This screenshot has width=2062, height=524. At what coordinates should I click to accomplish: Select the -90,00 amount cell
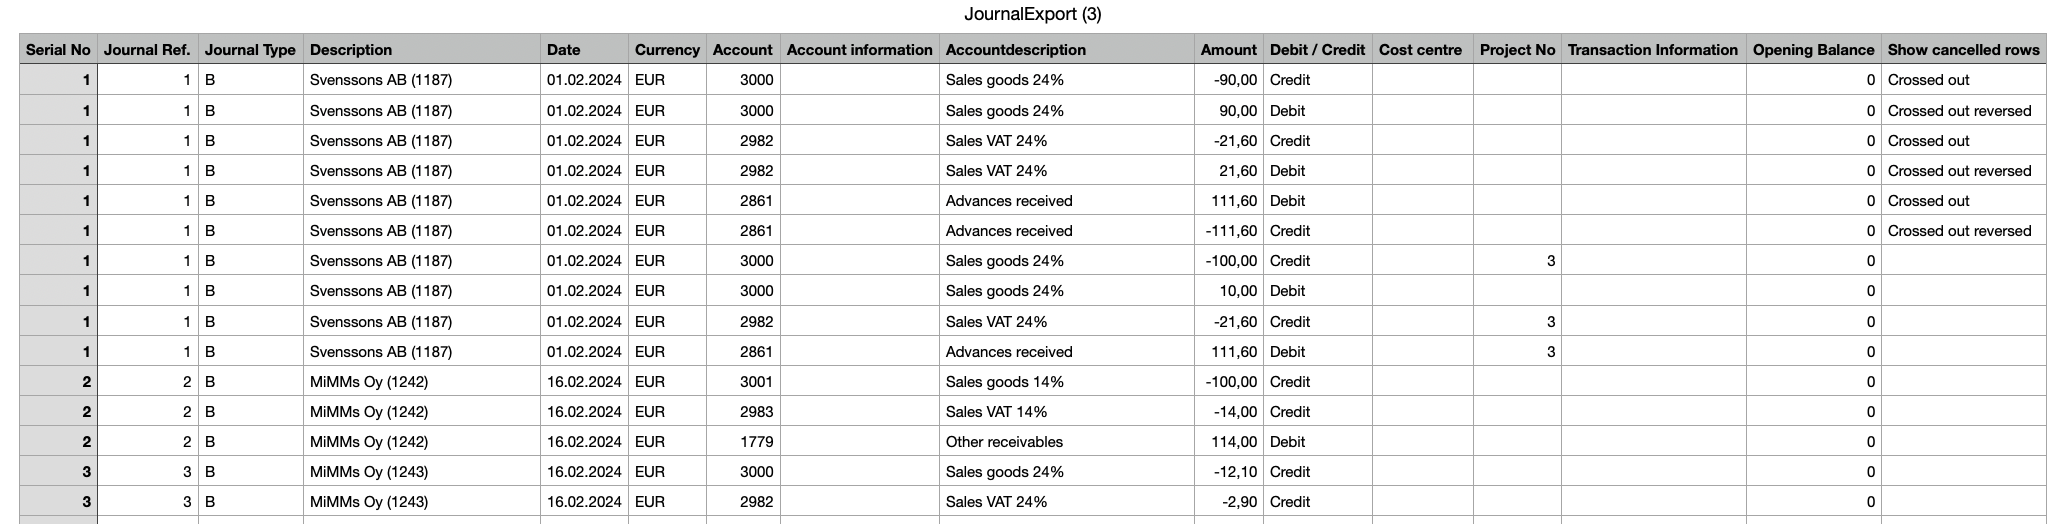pyautogui.click(x=1228, y=80)
